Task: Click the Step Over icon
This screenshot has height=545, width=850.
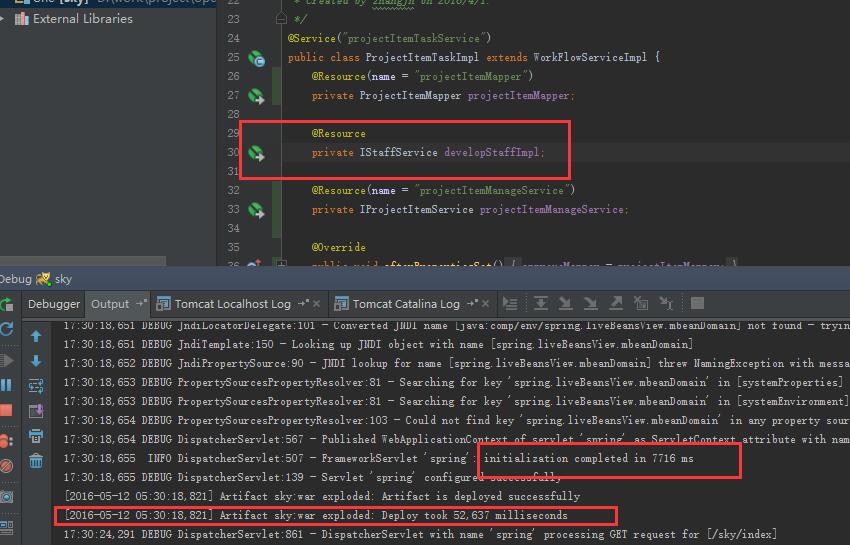Action: [540, 304]
